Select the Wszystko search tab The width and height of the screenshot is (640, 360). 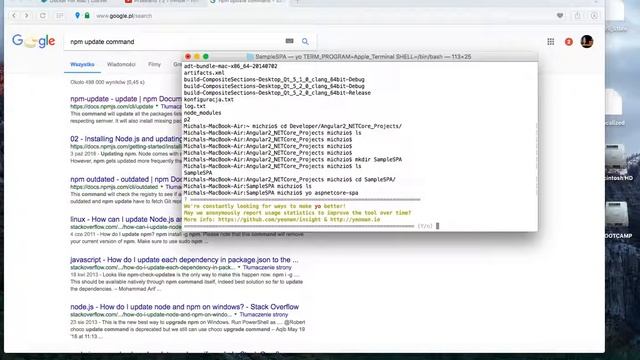click(x=82, y=64)
